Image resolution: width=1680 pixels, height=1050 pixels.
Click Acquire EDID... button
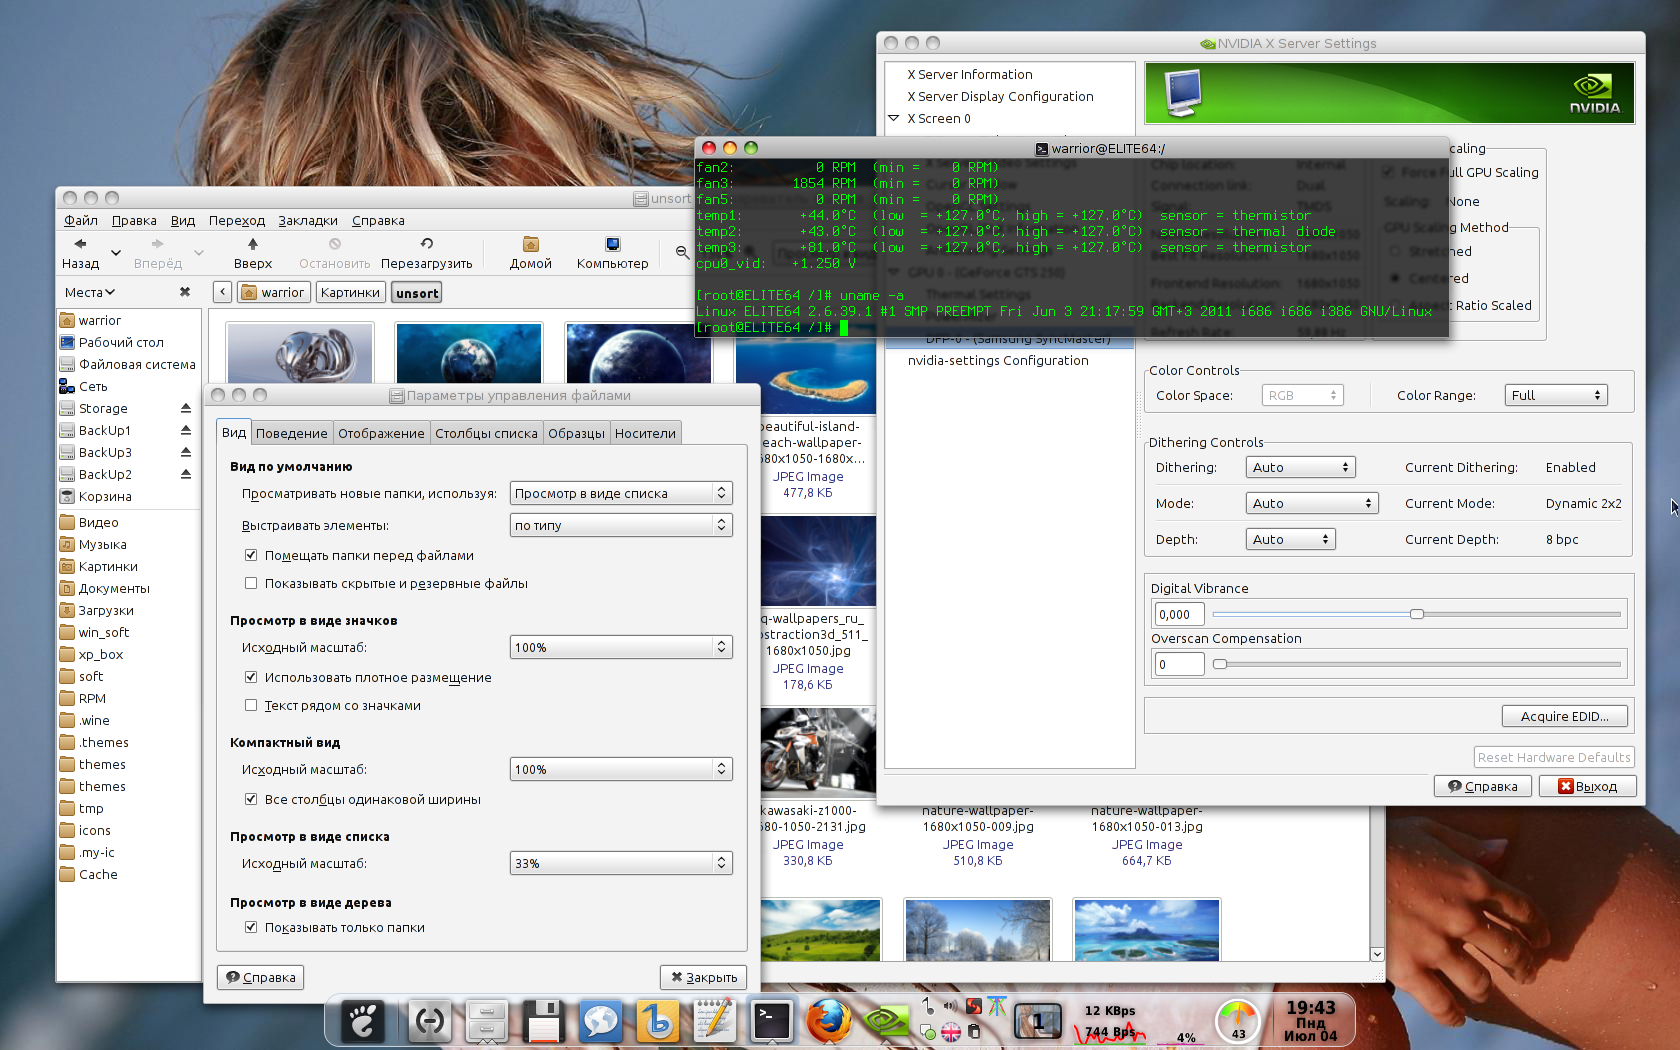[x=1564, y=716]
